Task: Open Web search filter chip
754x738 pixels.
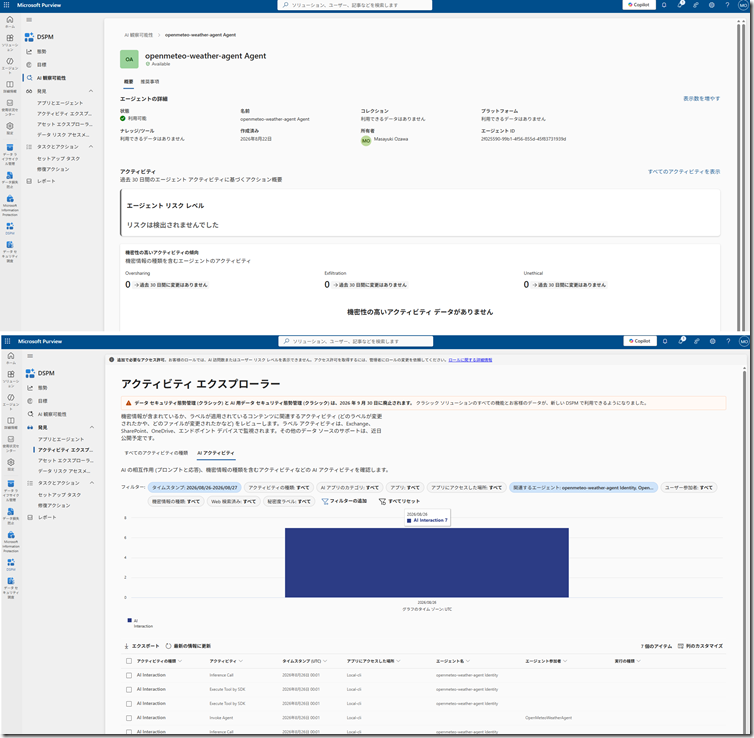Action: point(234,501)
